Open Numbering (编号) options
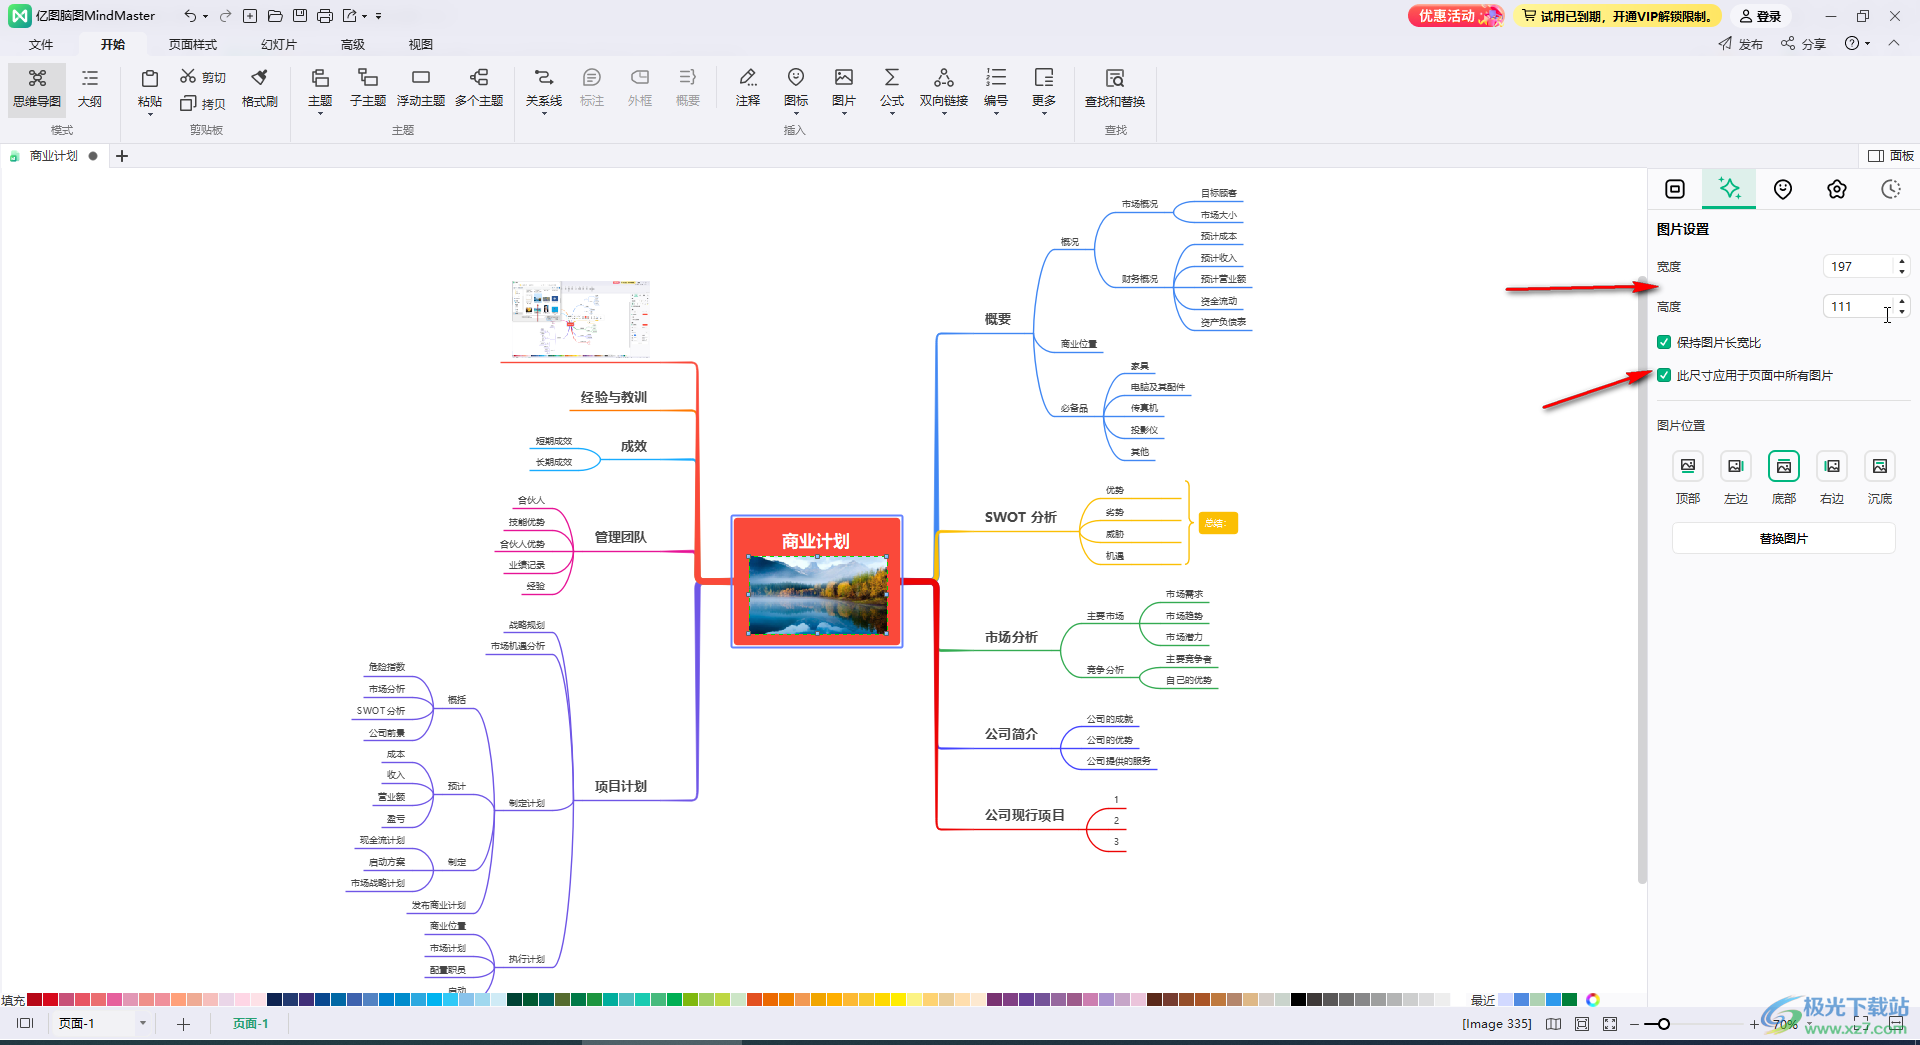1920x1045 pixels. pyautogui.click(x=996, y=87)
